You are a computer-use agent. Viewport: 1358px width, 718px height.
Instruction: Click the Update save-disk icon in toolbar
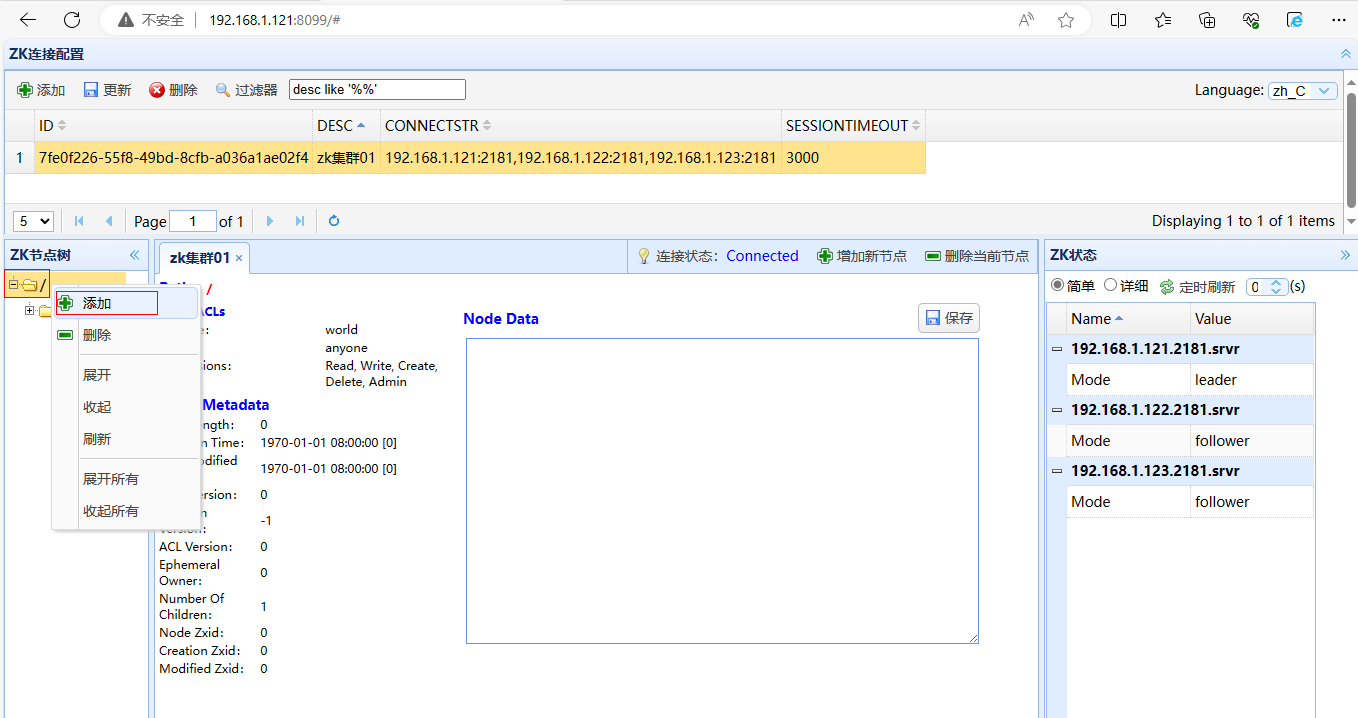click(91, 90)
